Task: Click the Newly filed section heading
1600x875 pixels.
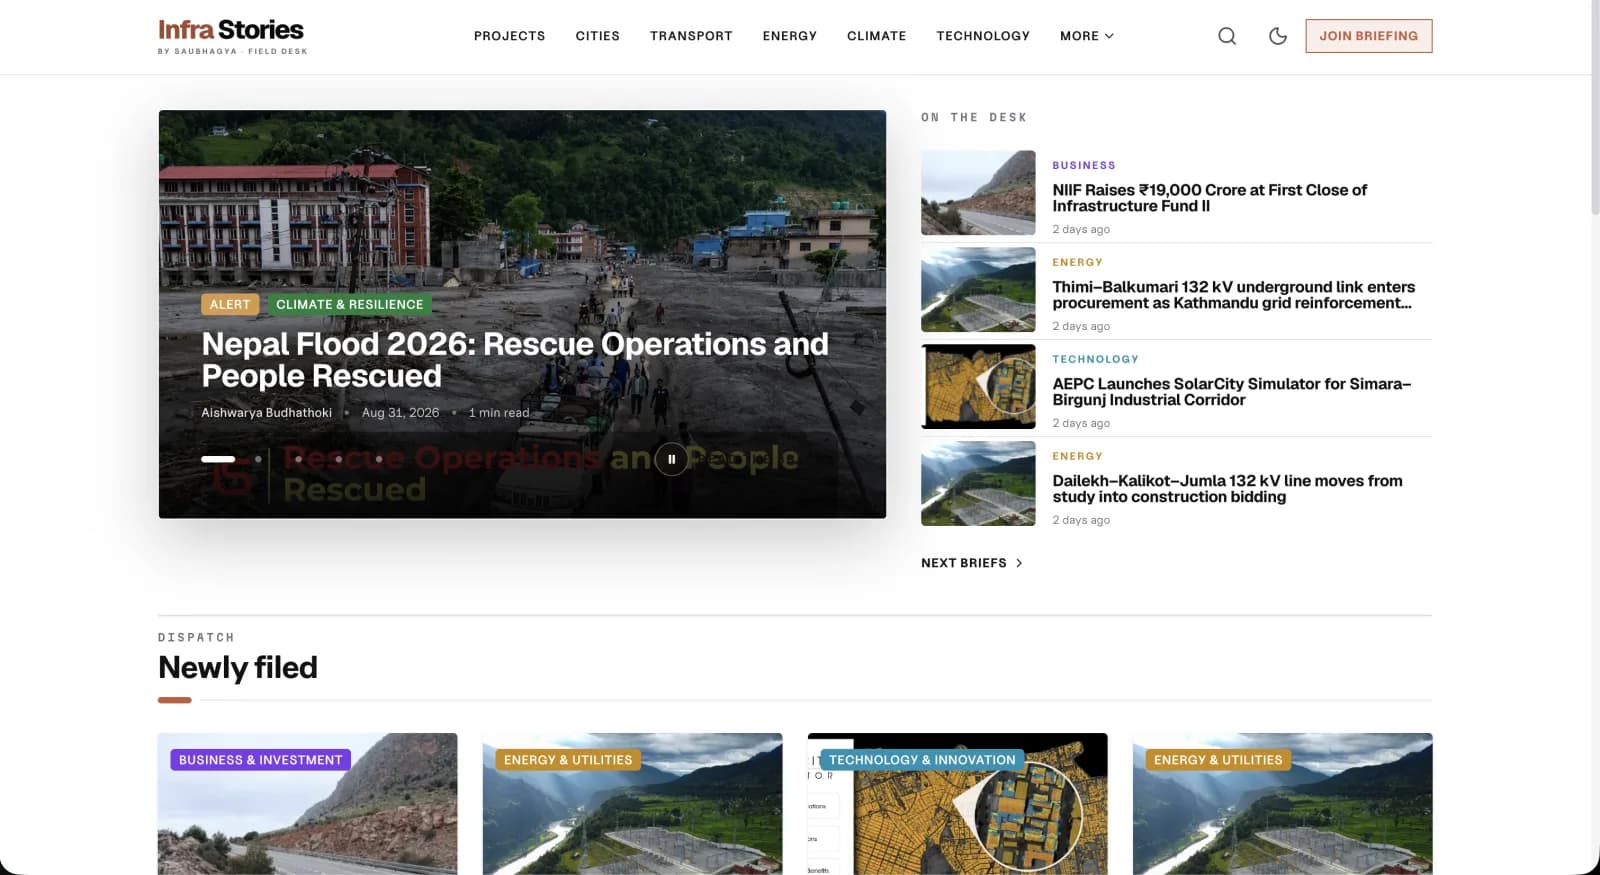Action: [x=238, y=668]
